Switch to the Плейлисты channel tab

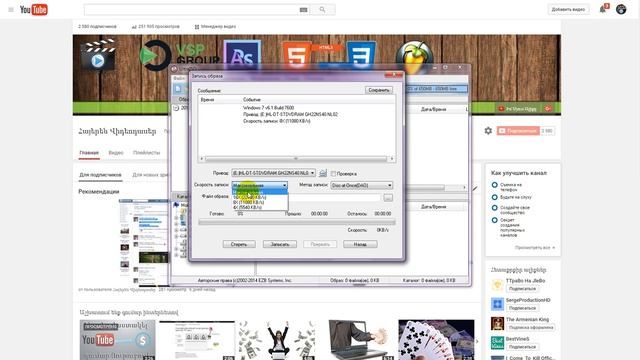coord(147,153)
